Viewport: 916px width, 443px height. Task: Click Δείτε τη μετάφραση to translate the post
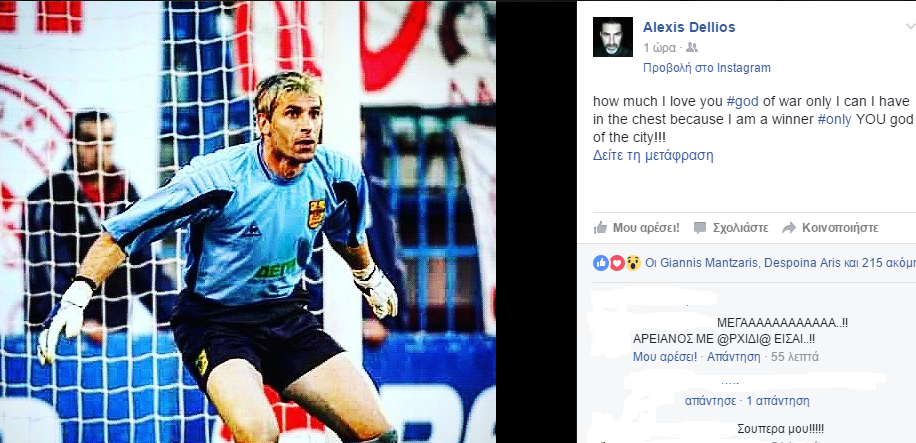click(653, 156)
